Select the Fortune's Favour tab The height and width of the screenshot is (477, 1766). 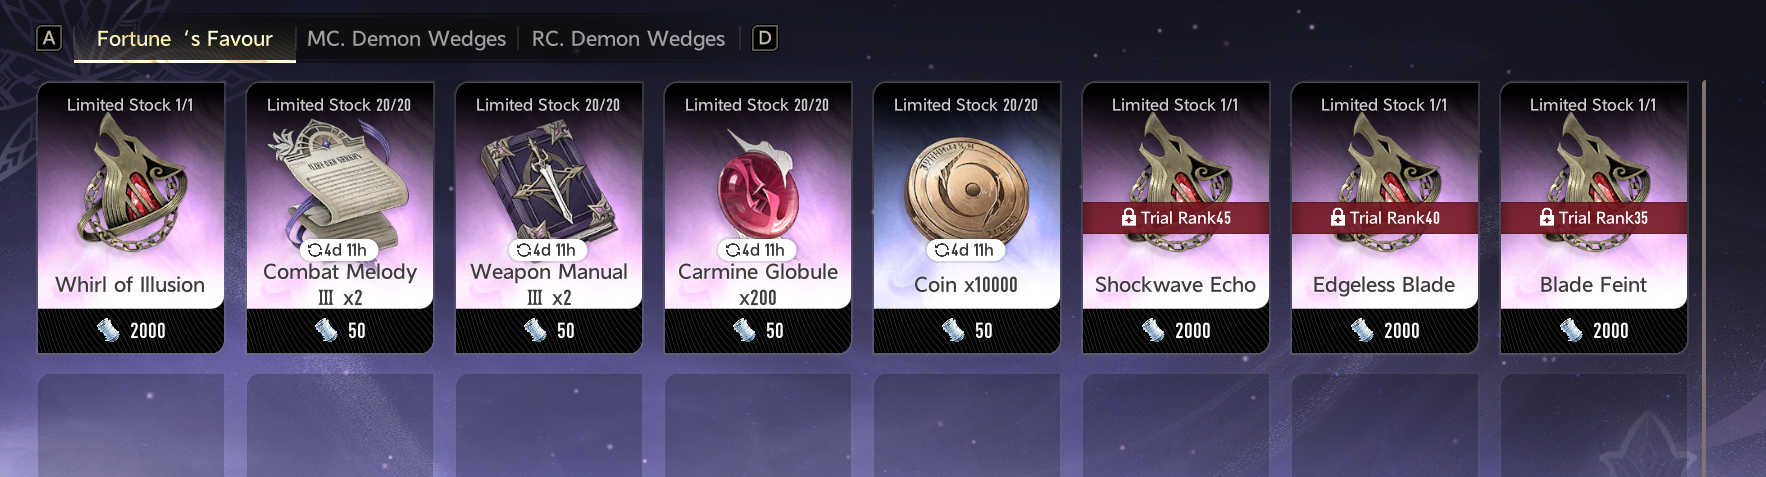pyautogui.click(x=184, y=39)
